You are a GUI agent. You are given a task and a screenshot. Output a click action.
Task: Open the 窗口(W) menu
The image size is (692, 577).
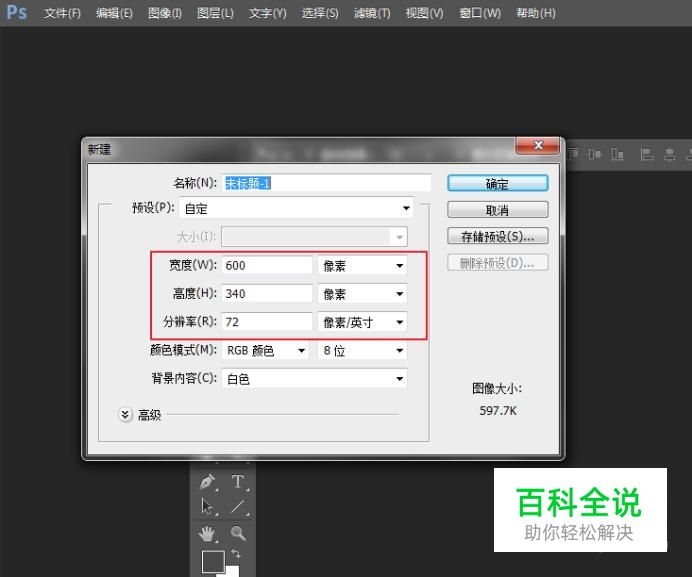[480, 13]
